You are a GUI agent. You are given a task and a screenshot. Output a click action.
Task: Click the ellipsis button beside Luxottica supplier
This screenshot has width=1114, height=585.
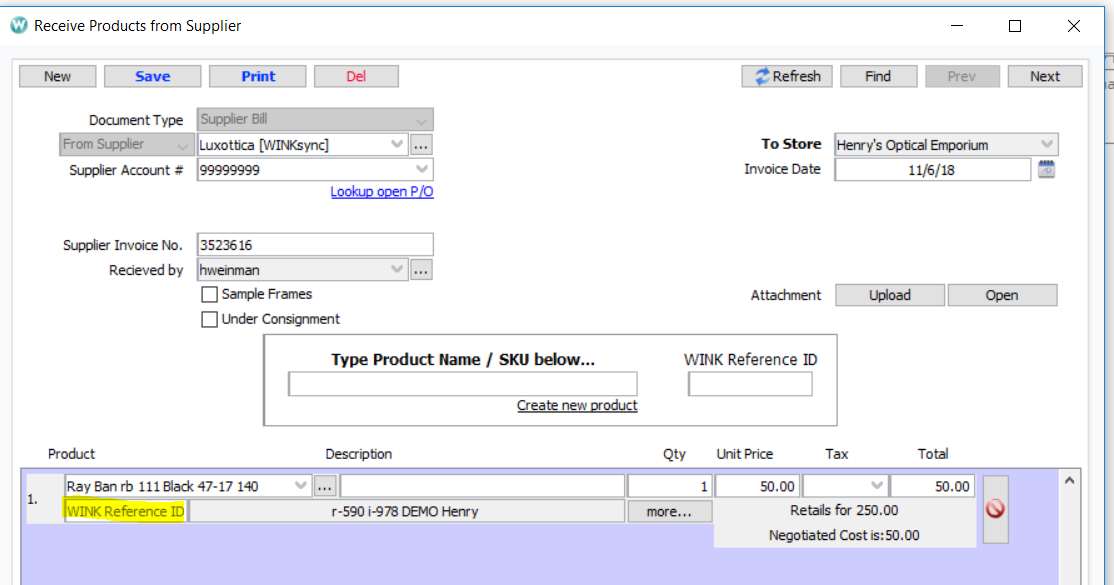coord(421,144)
